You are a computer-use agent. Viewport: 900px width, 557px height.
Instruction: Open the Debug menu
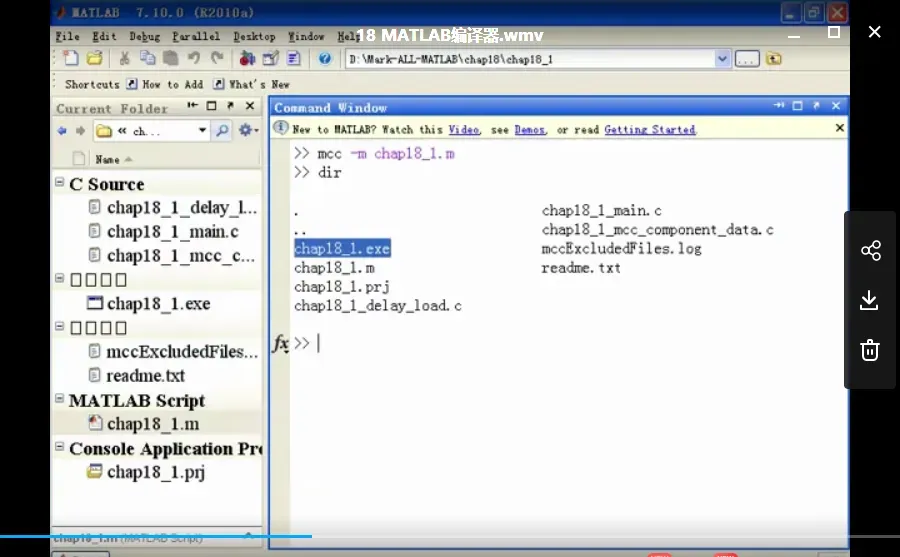145,36
